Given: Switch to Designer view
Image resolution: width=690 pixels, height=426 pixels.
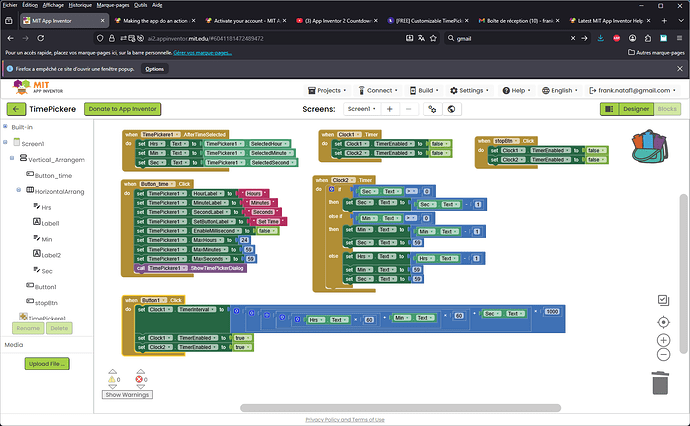Looking at the screenshot, I should click(637, 109).
